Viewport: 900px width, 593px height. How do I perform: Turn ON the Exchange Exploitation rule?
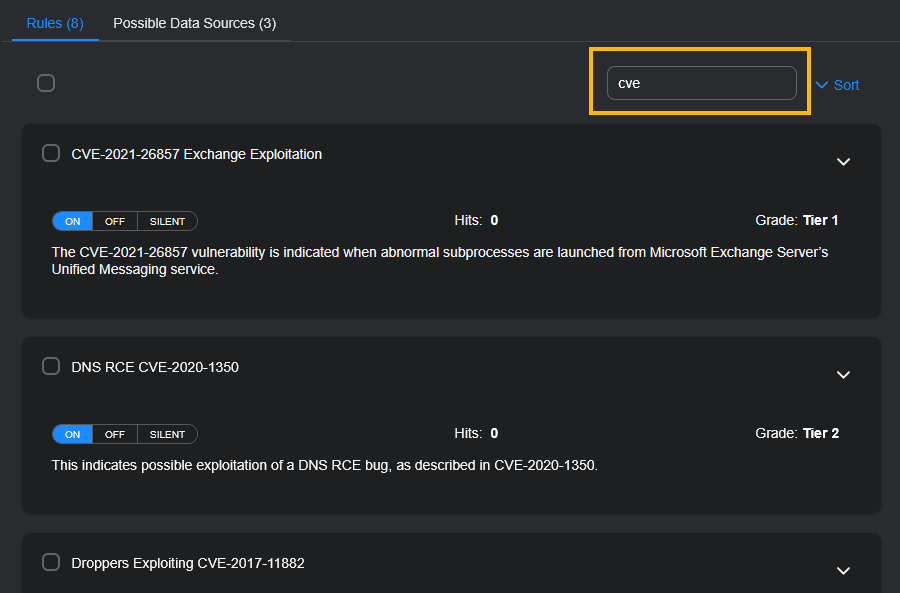click(x=72, y=221)
